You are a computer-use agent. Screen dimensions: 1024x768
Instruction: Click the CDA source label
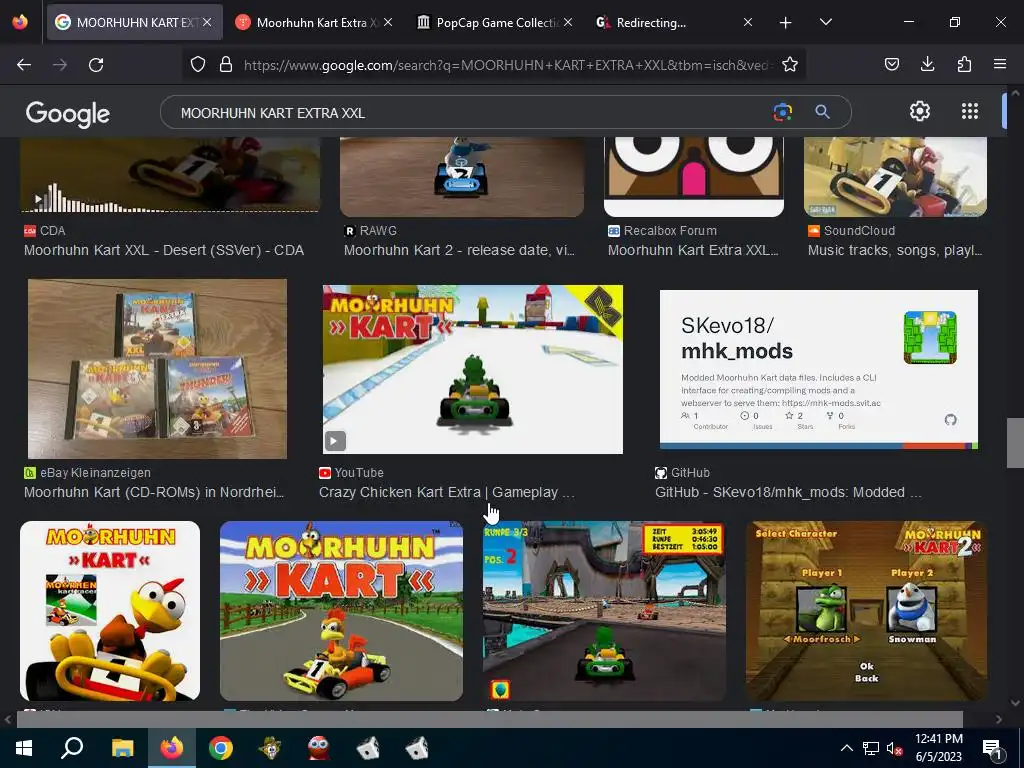[x=52, y=231]
